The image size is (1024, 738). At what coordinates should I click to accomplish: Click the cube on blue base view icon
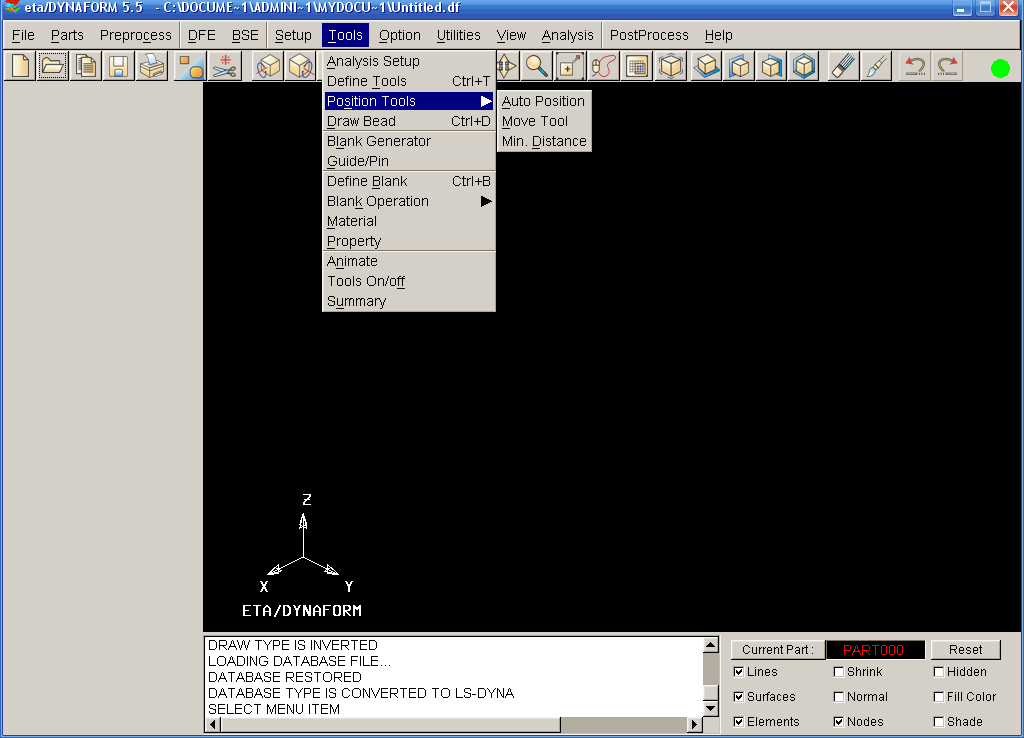click(x=706, y=67)
